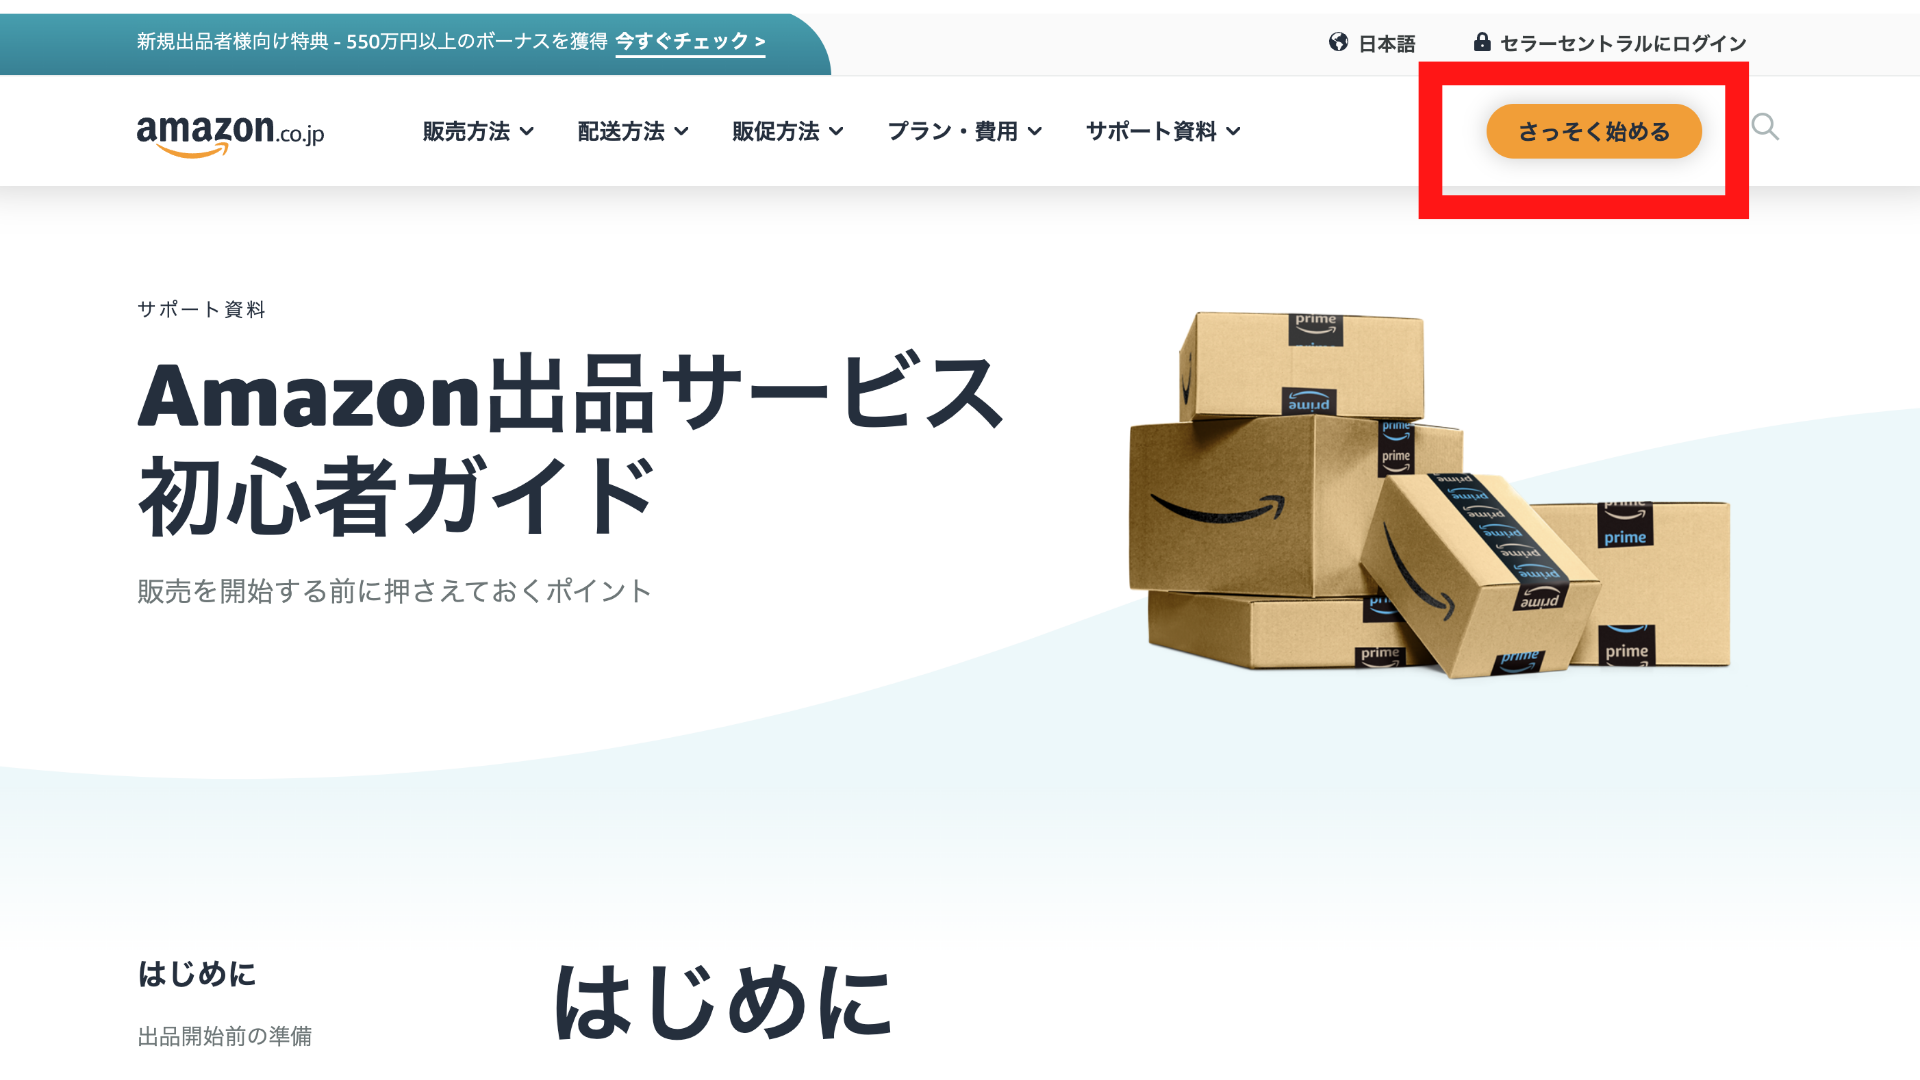This screenshot has width=1920, height=1080.
Task: Select the サポート資料 navigation menu
Action: tap(1163, 131)
